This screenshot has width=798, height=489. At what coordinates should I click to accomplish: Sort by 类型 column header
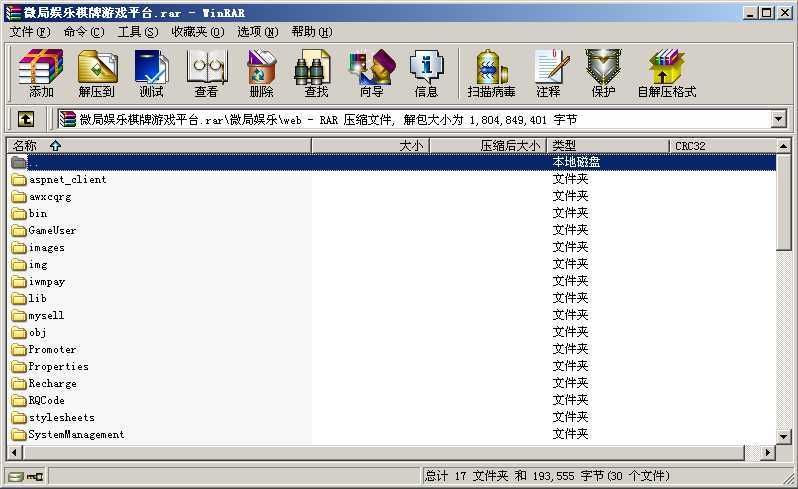click(x=608, y=146)
